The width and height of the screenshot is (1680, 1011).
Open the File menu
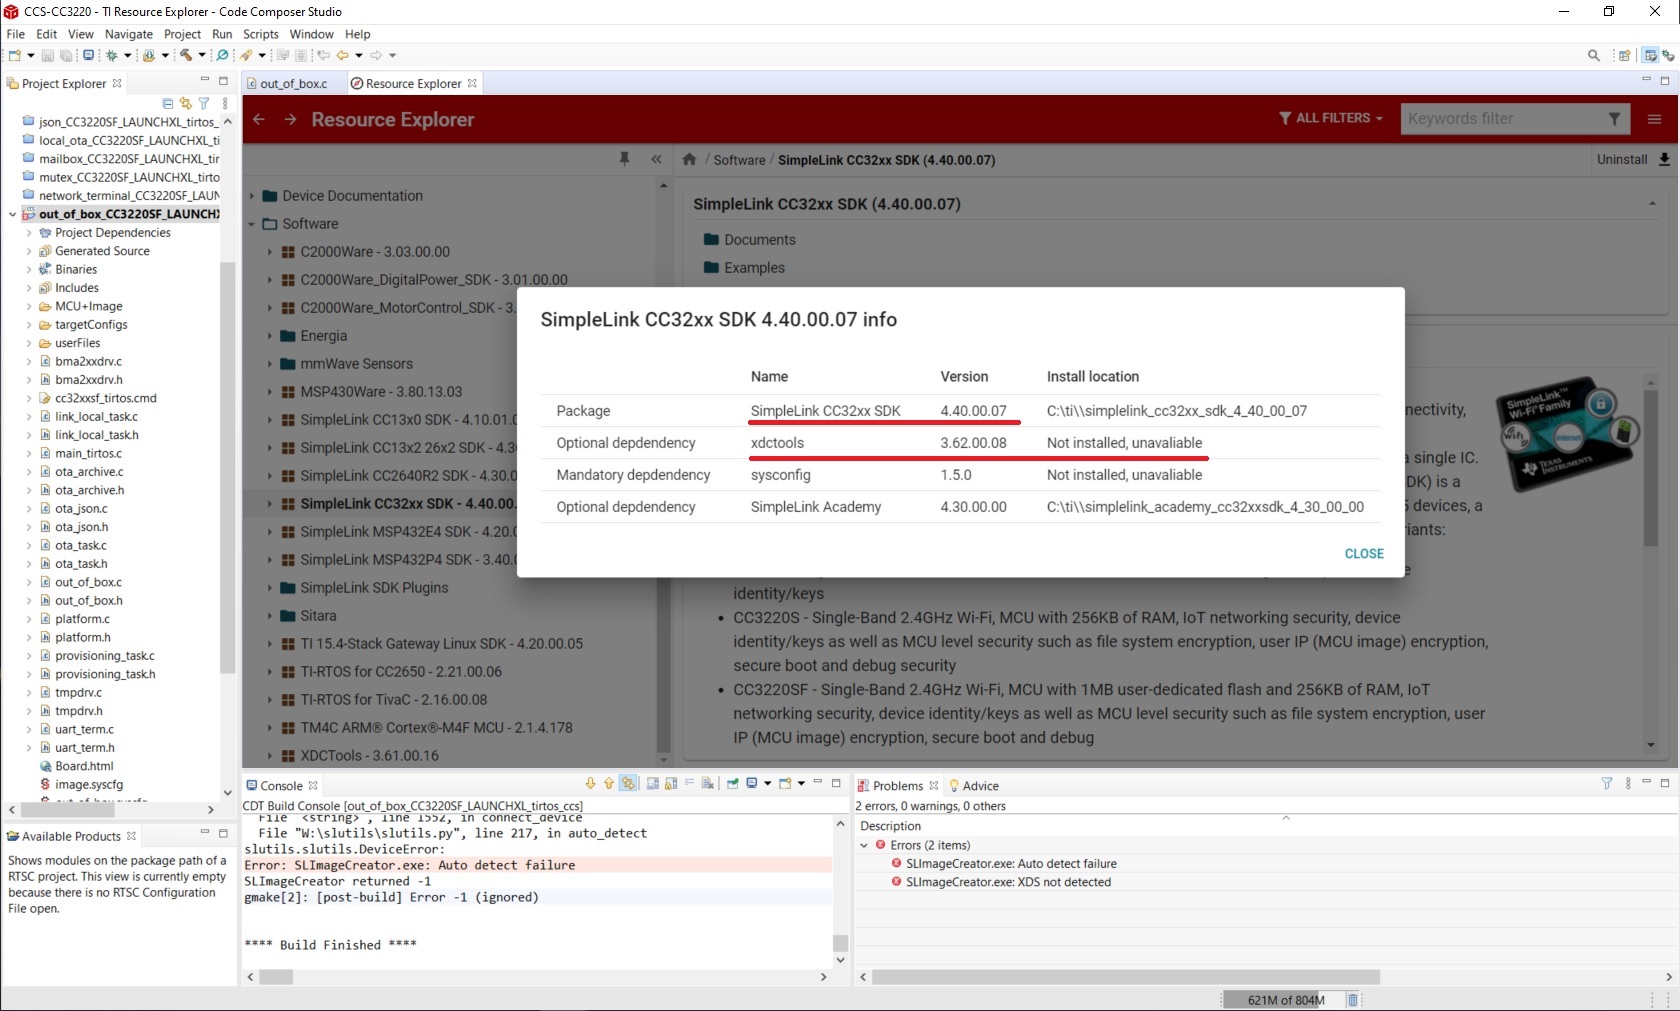16,34
